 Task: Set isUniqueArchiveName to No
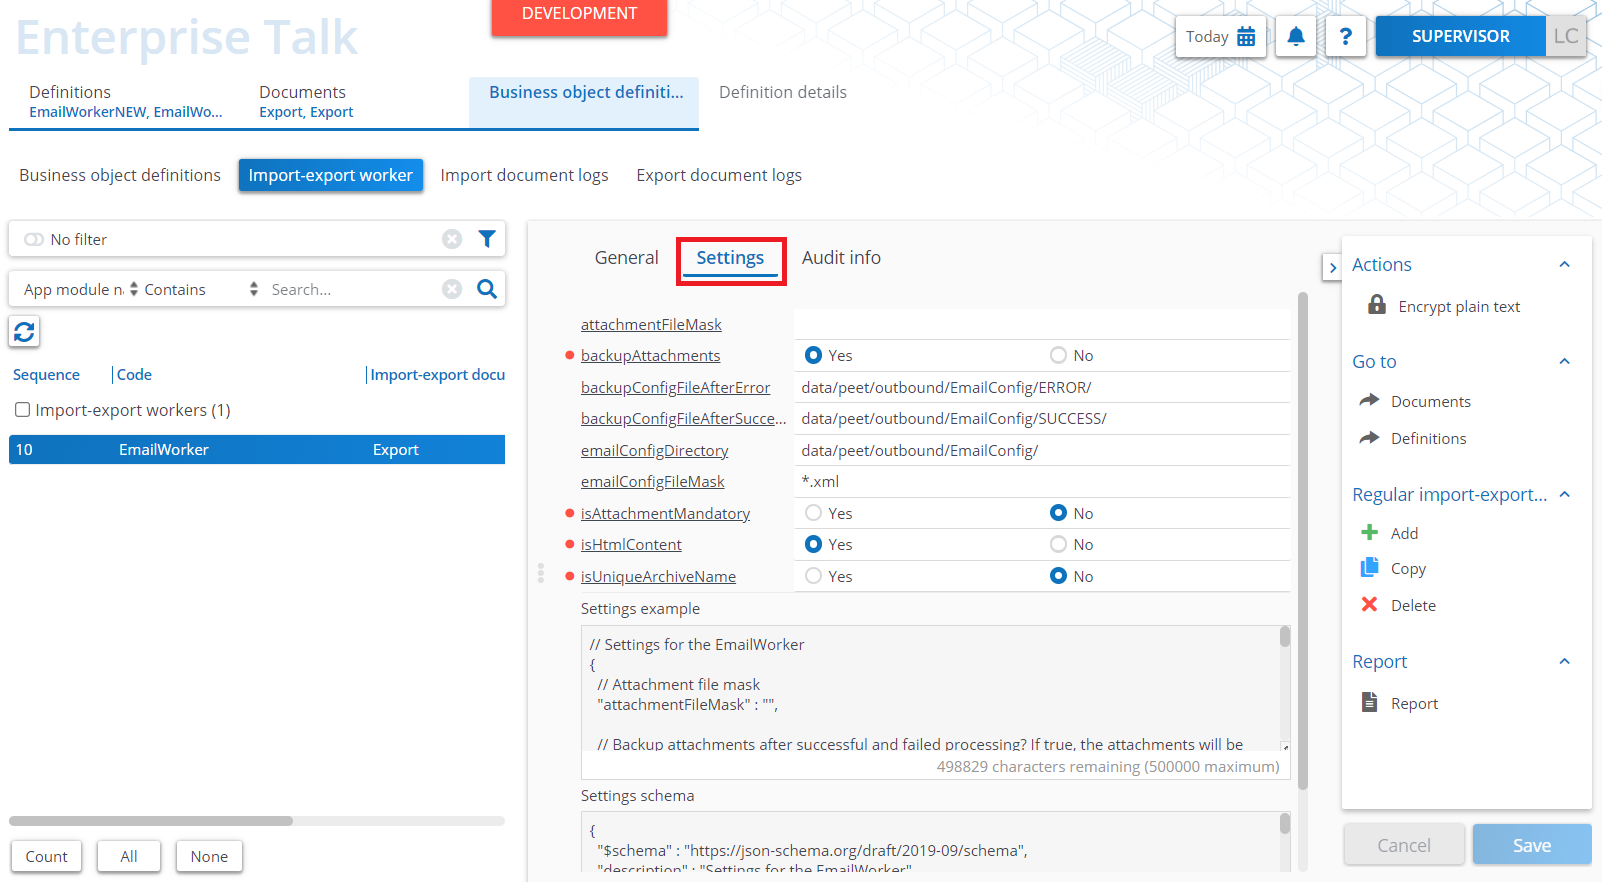point(1058,576)
